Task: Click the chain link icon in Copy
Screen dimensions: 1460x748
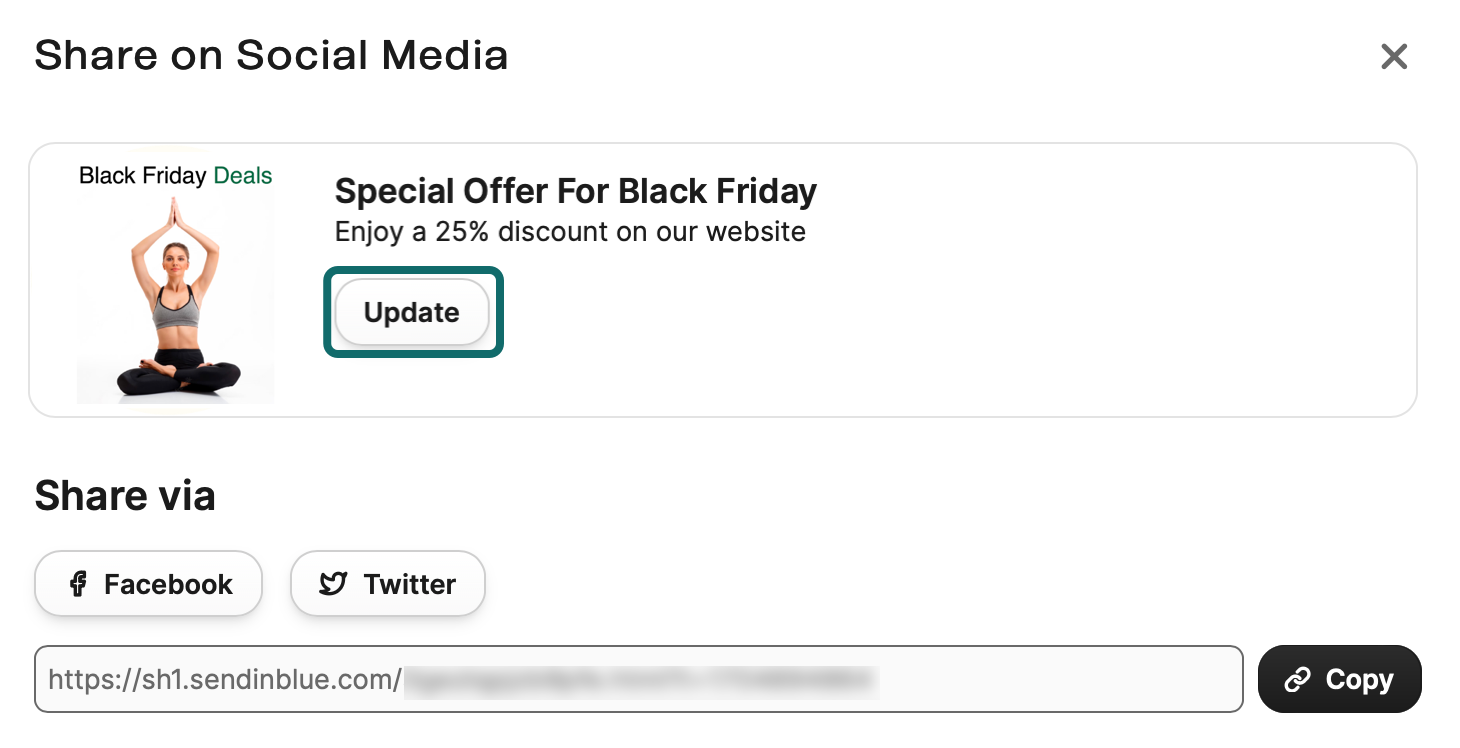Action: click(x=1297, y=680)
